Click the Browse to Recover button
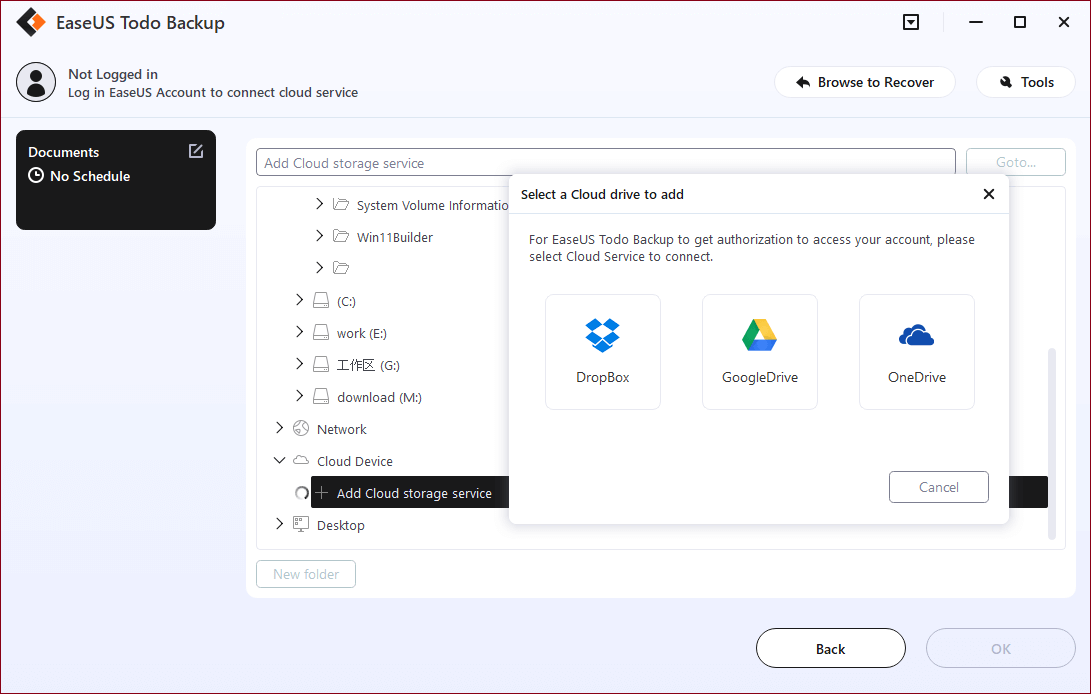This screenshot has width=1091, height=694. tap(864, 82)
